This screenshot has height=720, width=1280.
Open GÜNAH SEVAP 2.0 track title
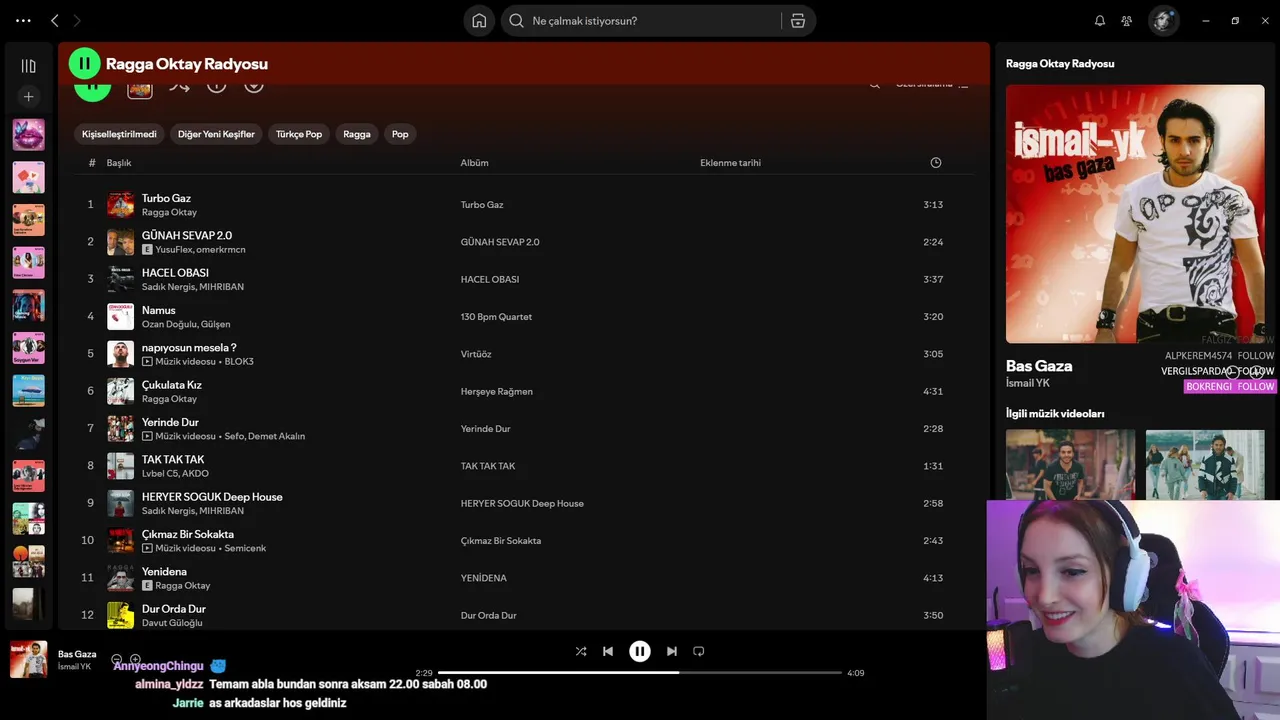tap(187, 235)
